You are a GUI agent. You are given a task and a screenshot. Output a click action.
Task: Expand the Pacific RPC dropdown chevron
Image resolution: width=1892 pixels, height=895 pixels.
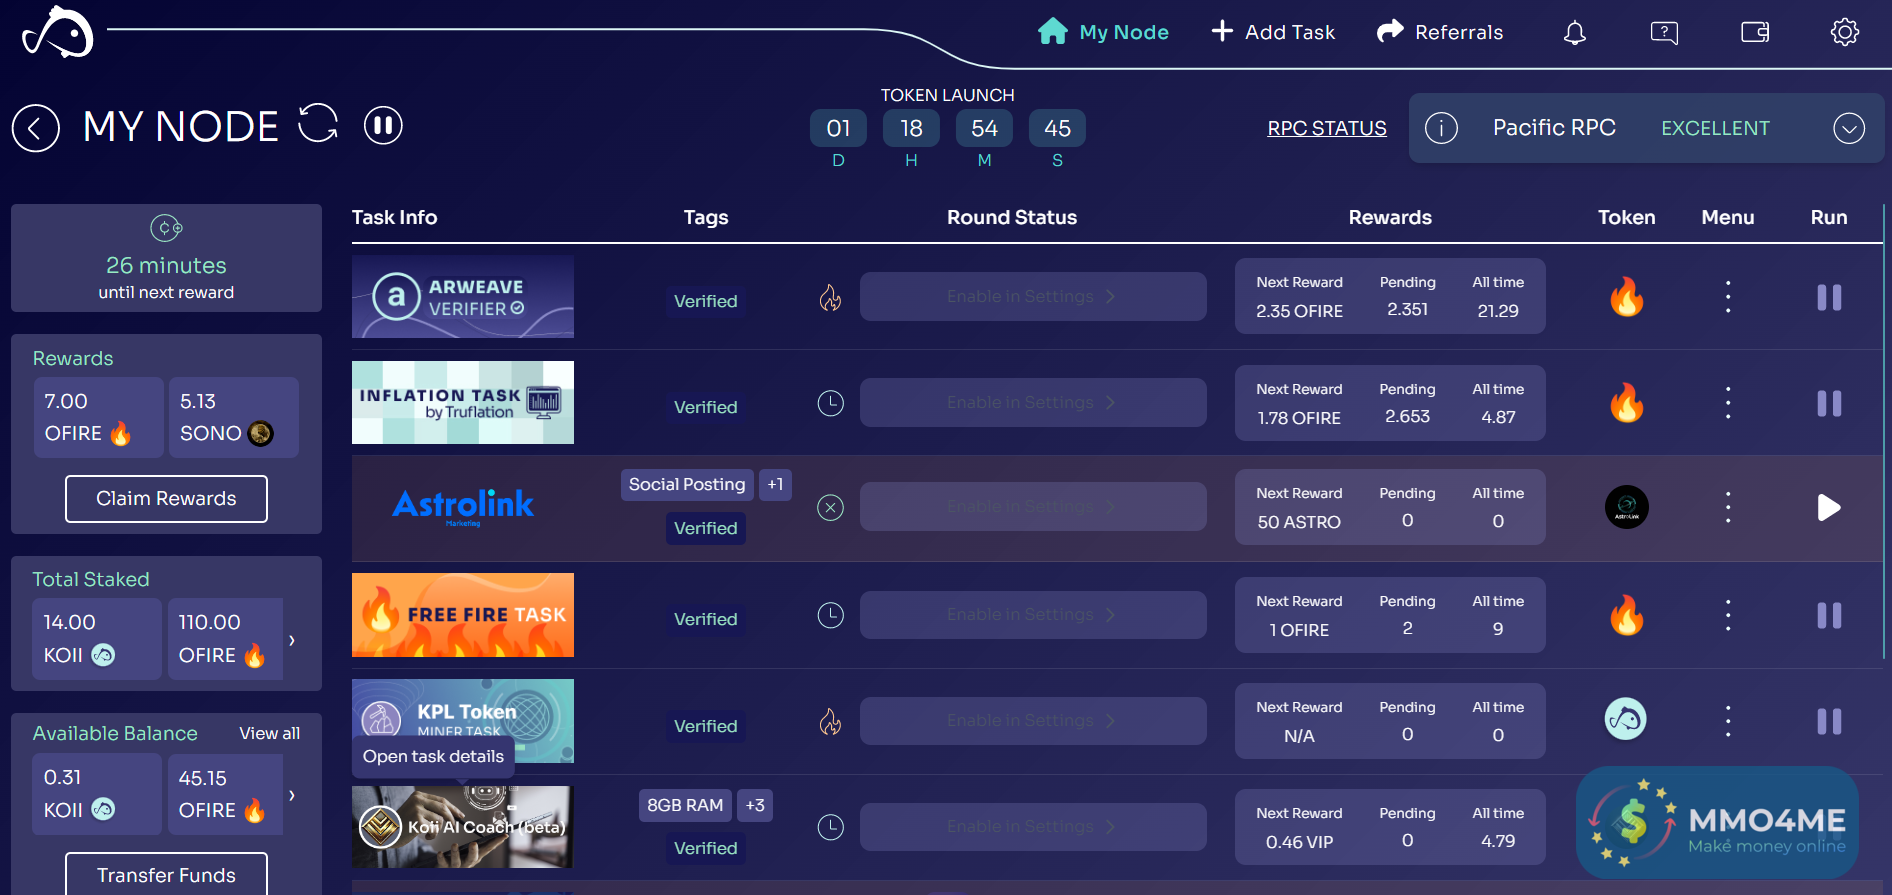(1849, 128)
